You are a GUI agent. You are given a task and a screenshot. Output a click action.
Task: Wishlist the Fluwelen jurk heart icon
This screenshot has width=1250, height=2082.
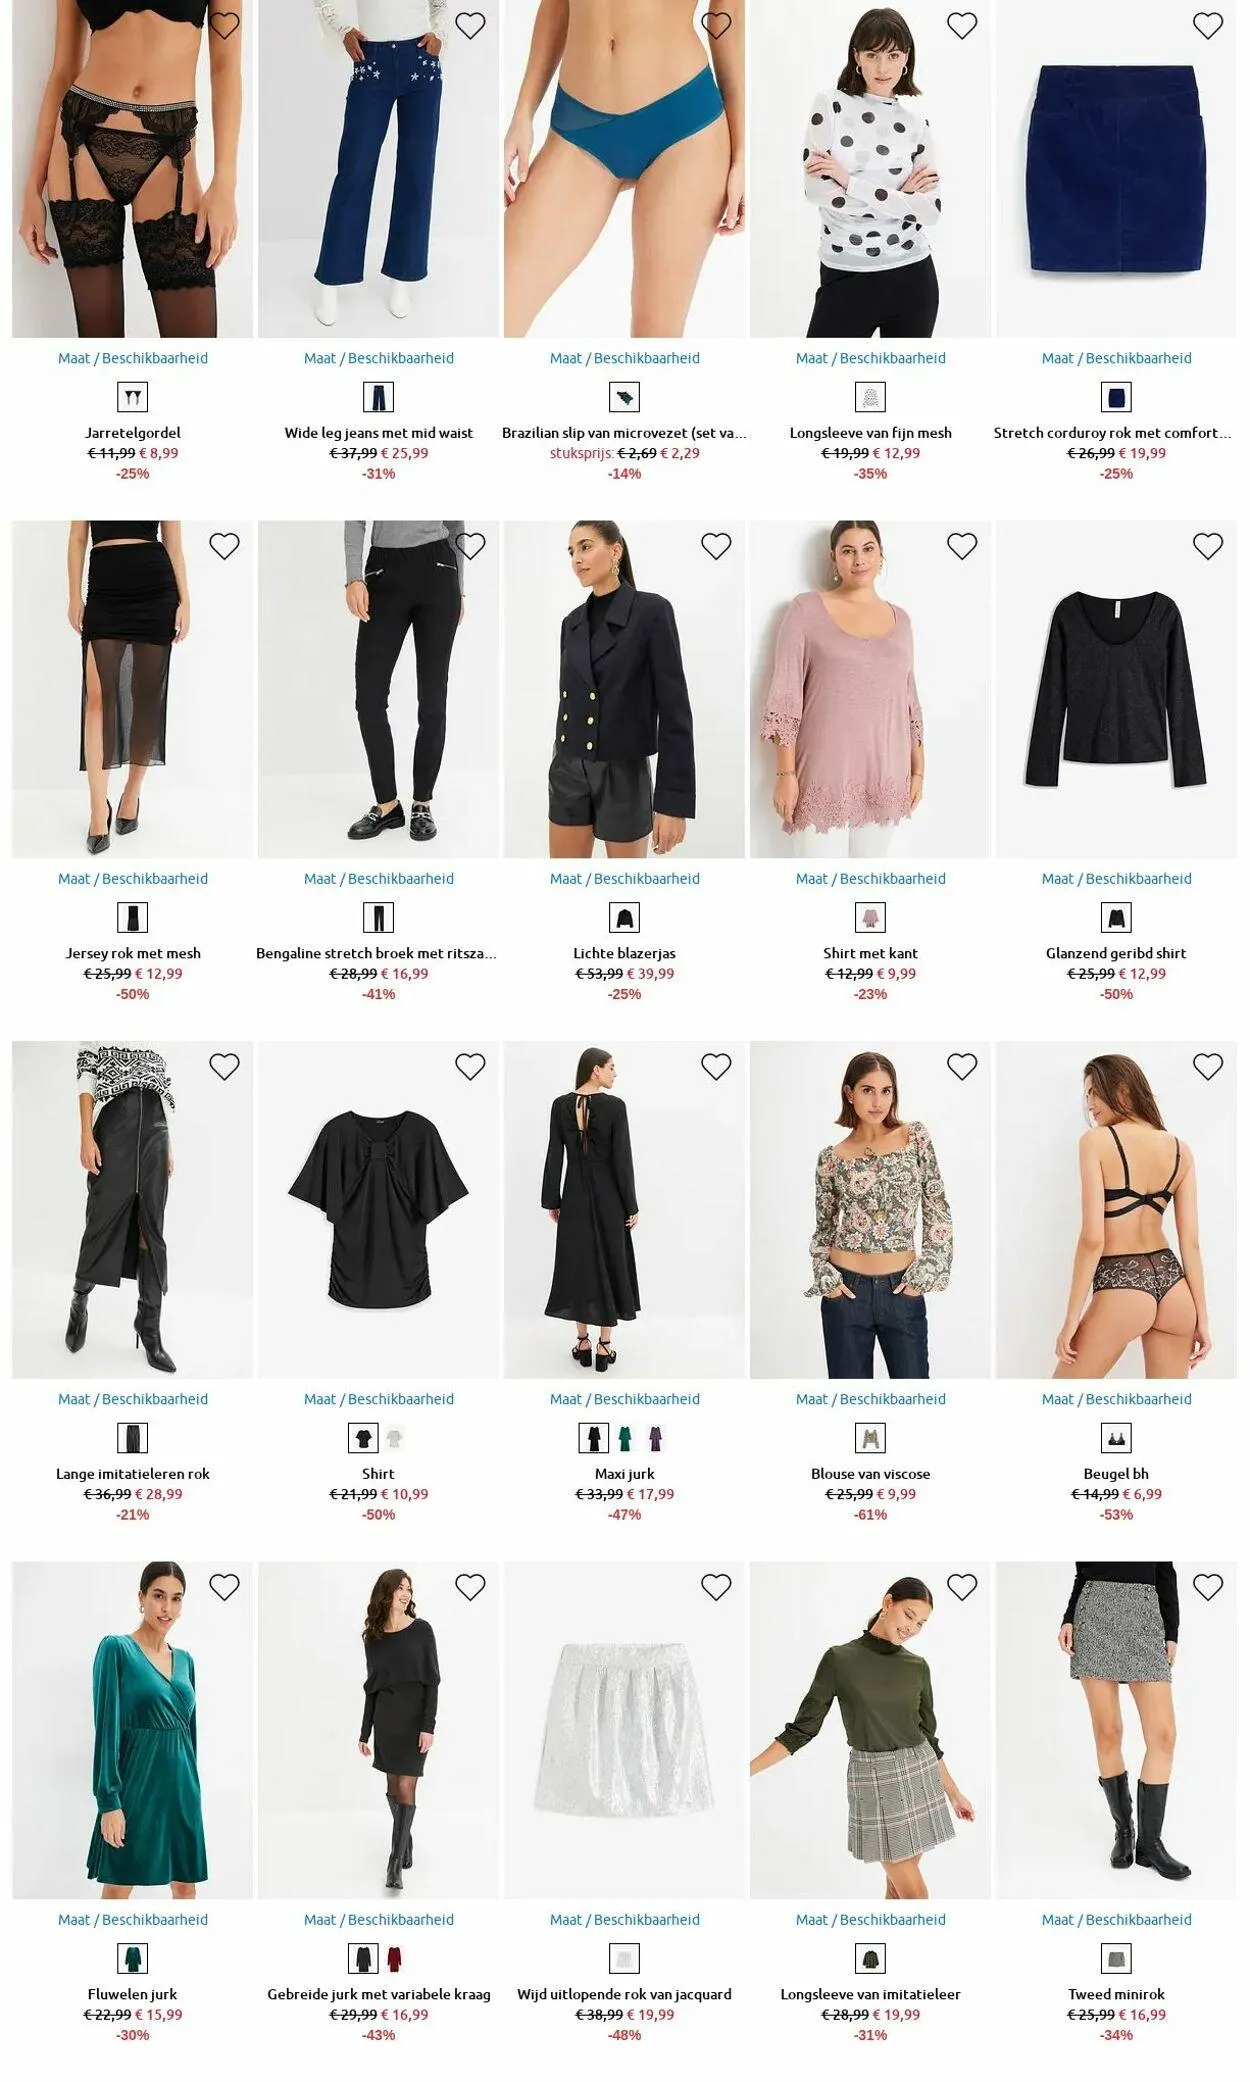[x=224, y=1587]
